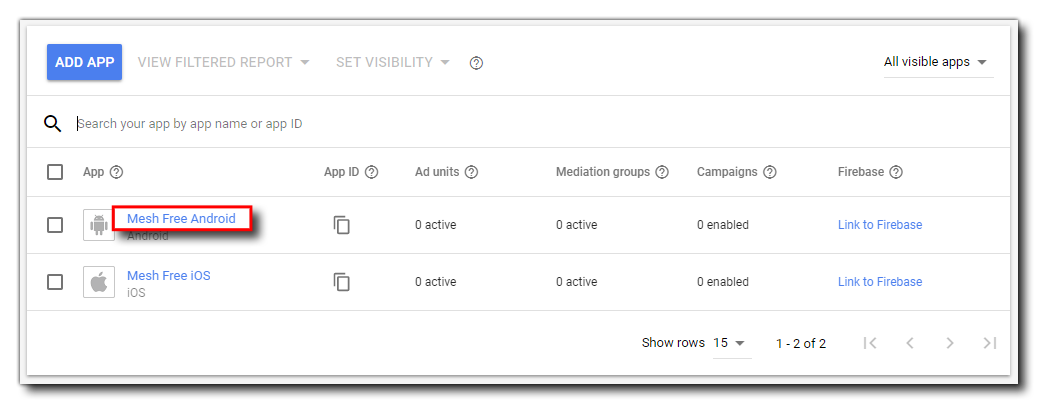Check the Mesh Free iOS row checkbox
The width and height of the screenshot is (1038, 404).
click(x=55, y=282)
